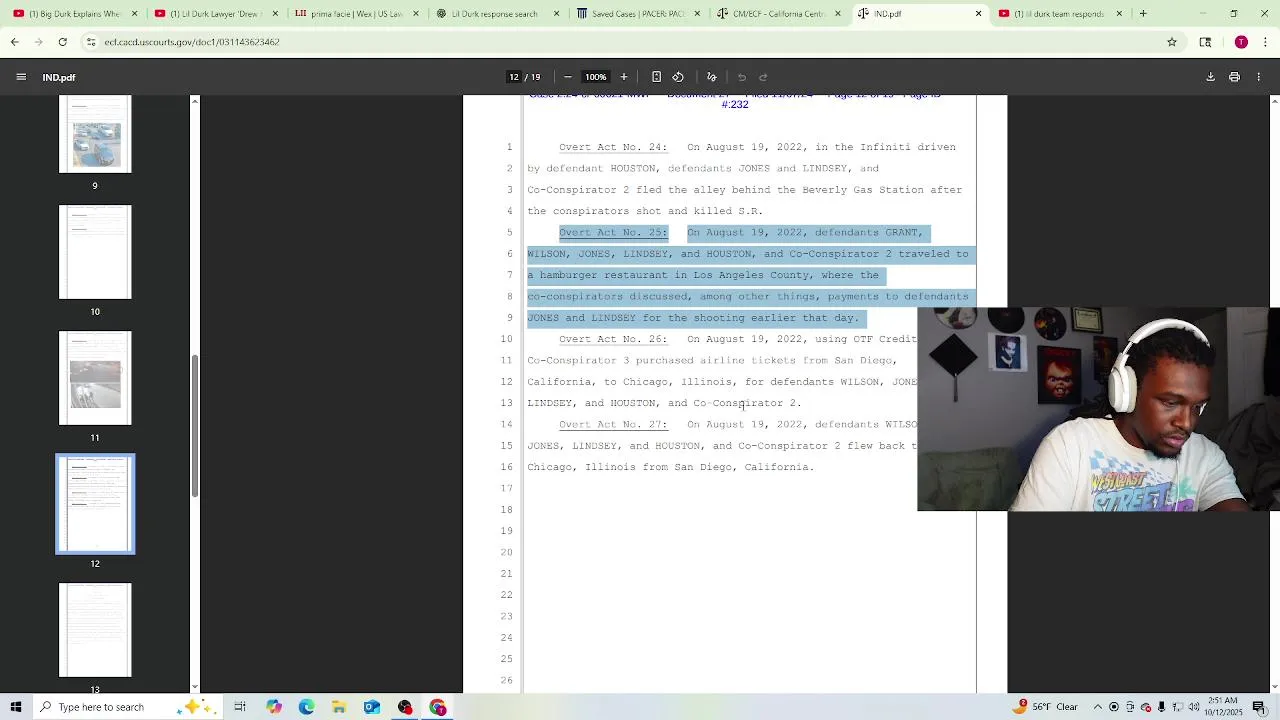The image size is (1280, 720).
Task: Click the redo arrow in PDF toolbar
Action: click(x=763, y=77)
